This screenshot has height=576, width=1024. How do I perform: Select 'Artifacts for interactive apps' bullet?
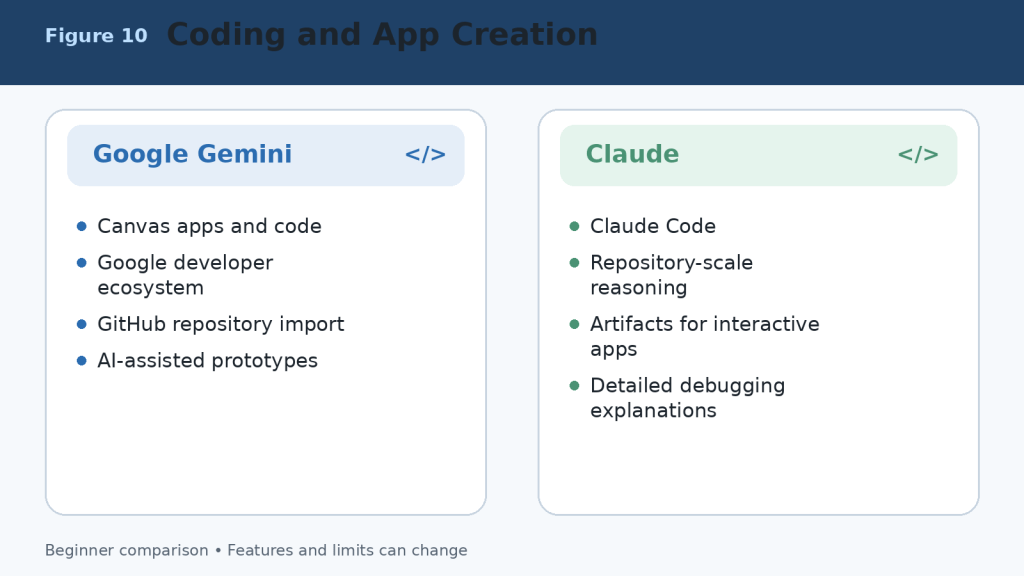pos(705,336)
